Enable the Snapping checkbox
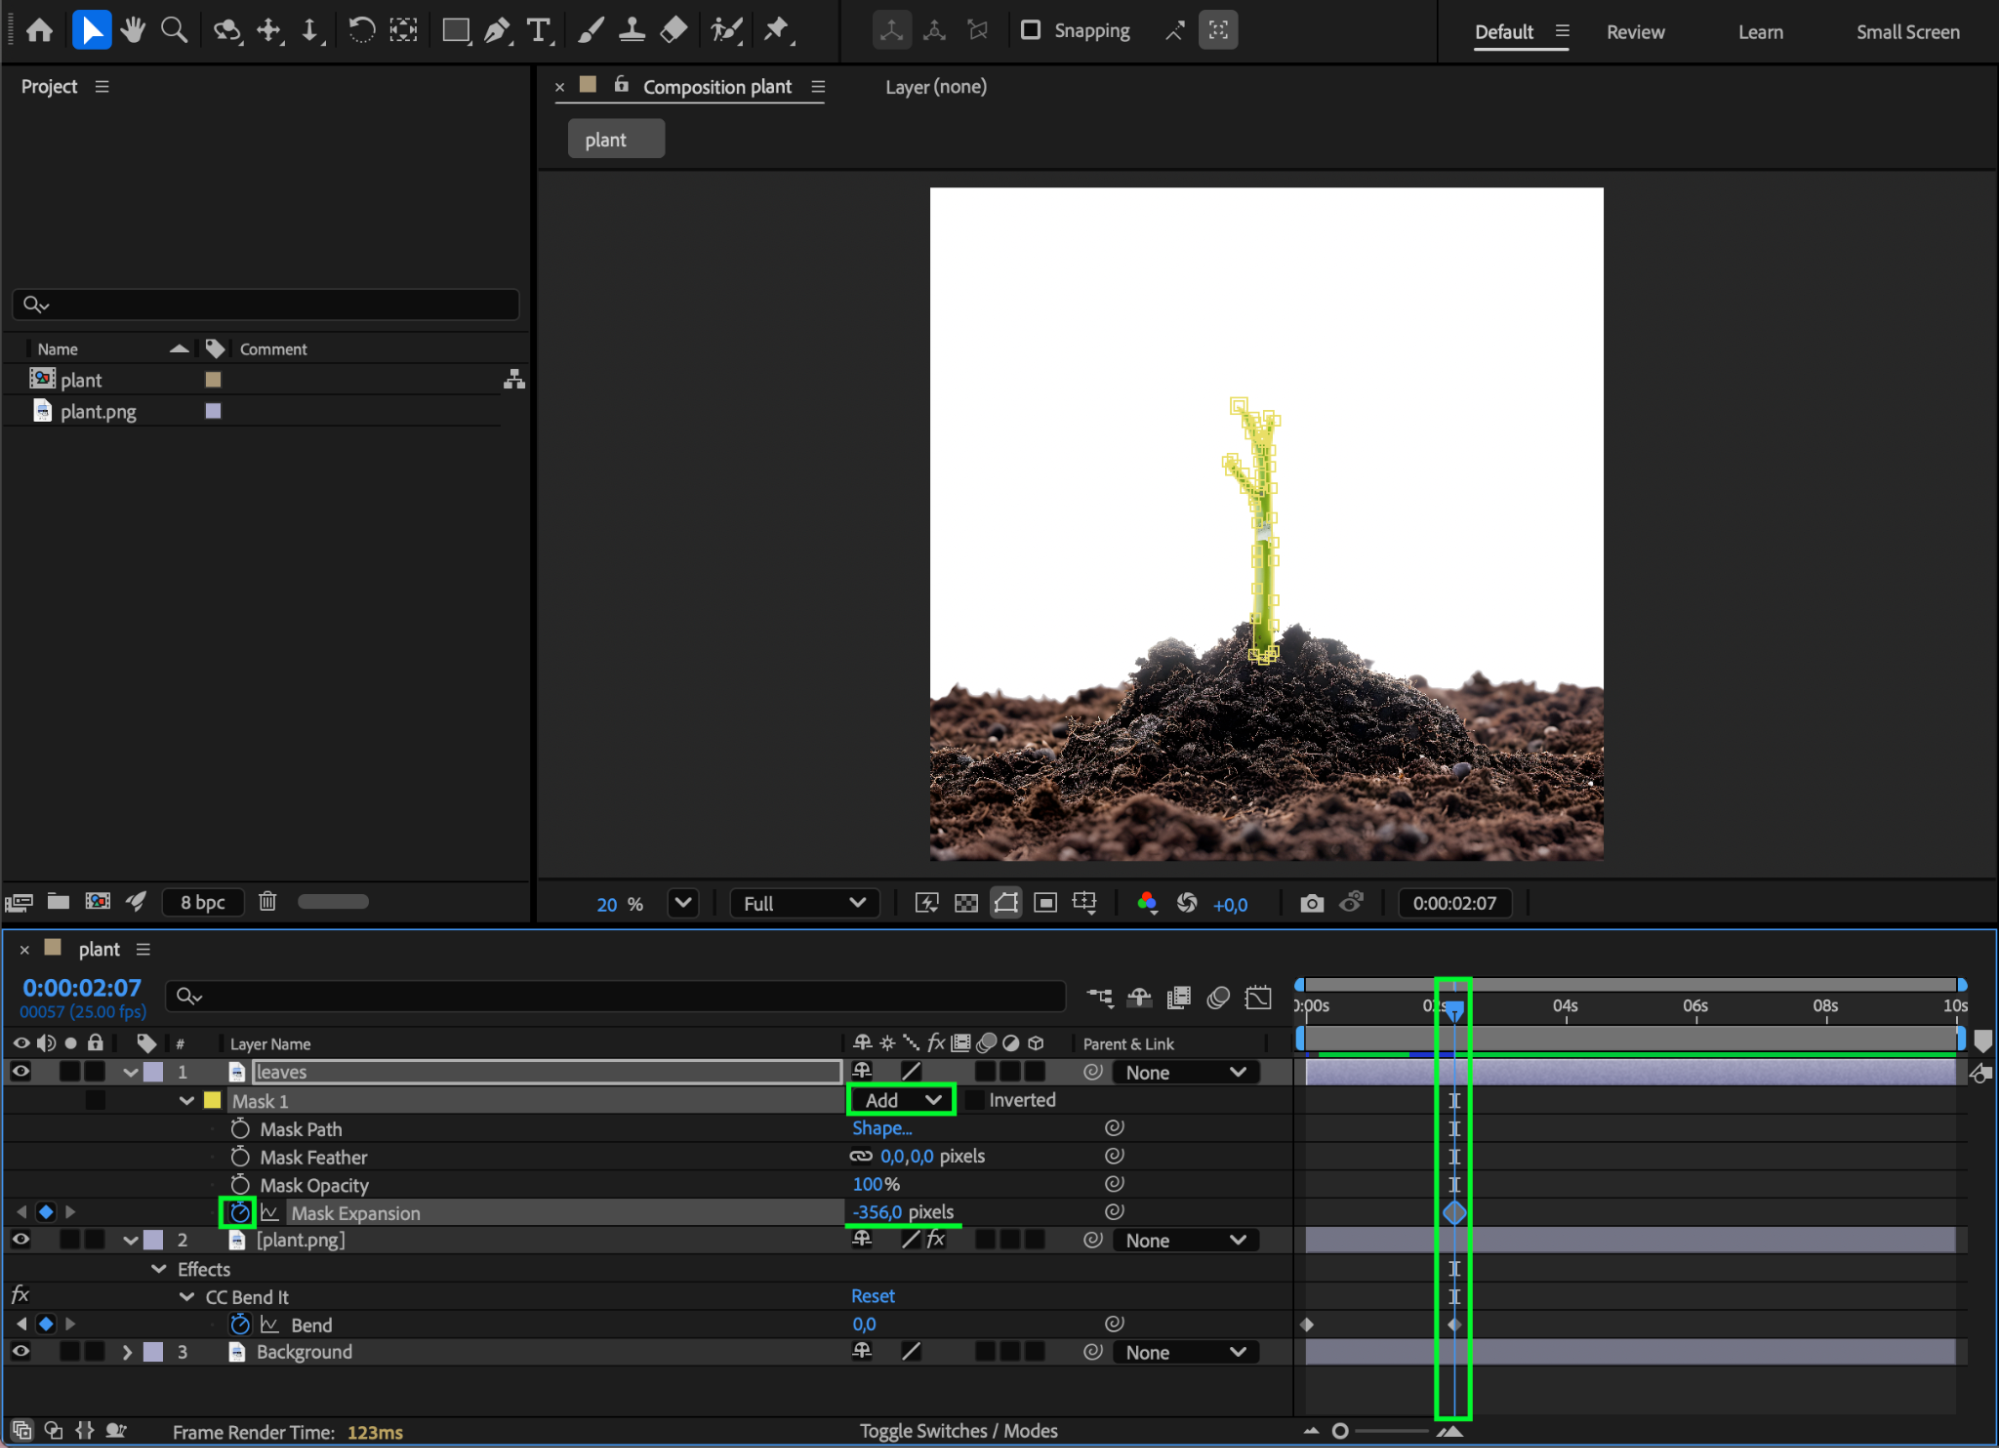 [x=1030, y=31]
